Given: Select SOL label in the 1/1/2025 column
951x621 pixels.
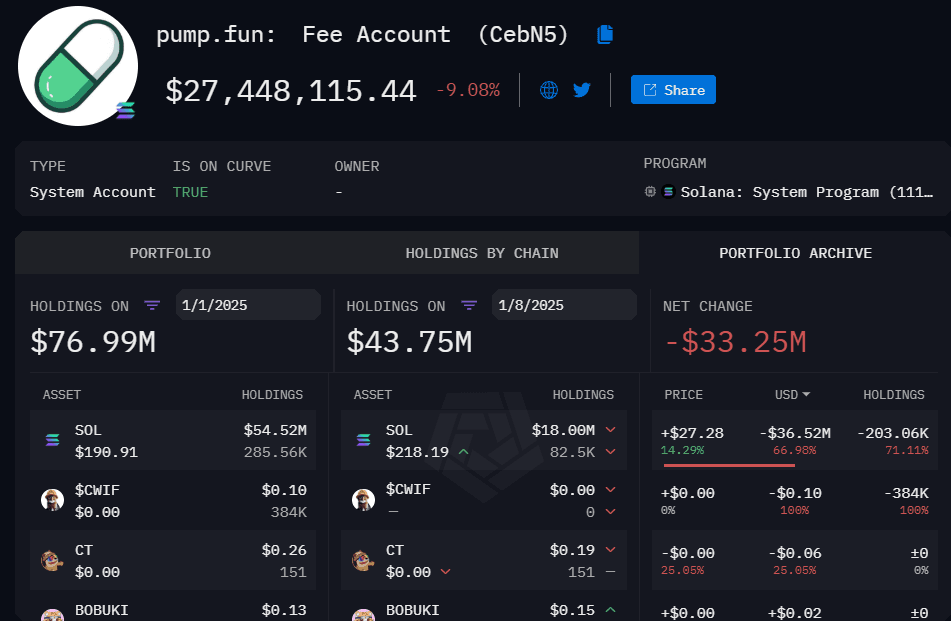Looking at the screenshot, I should tap(88, 430).
